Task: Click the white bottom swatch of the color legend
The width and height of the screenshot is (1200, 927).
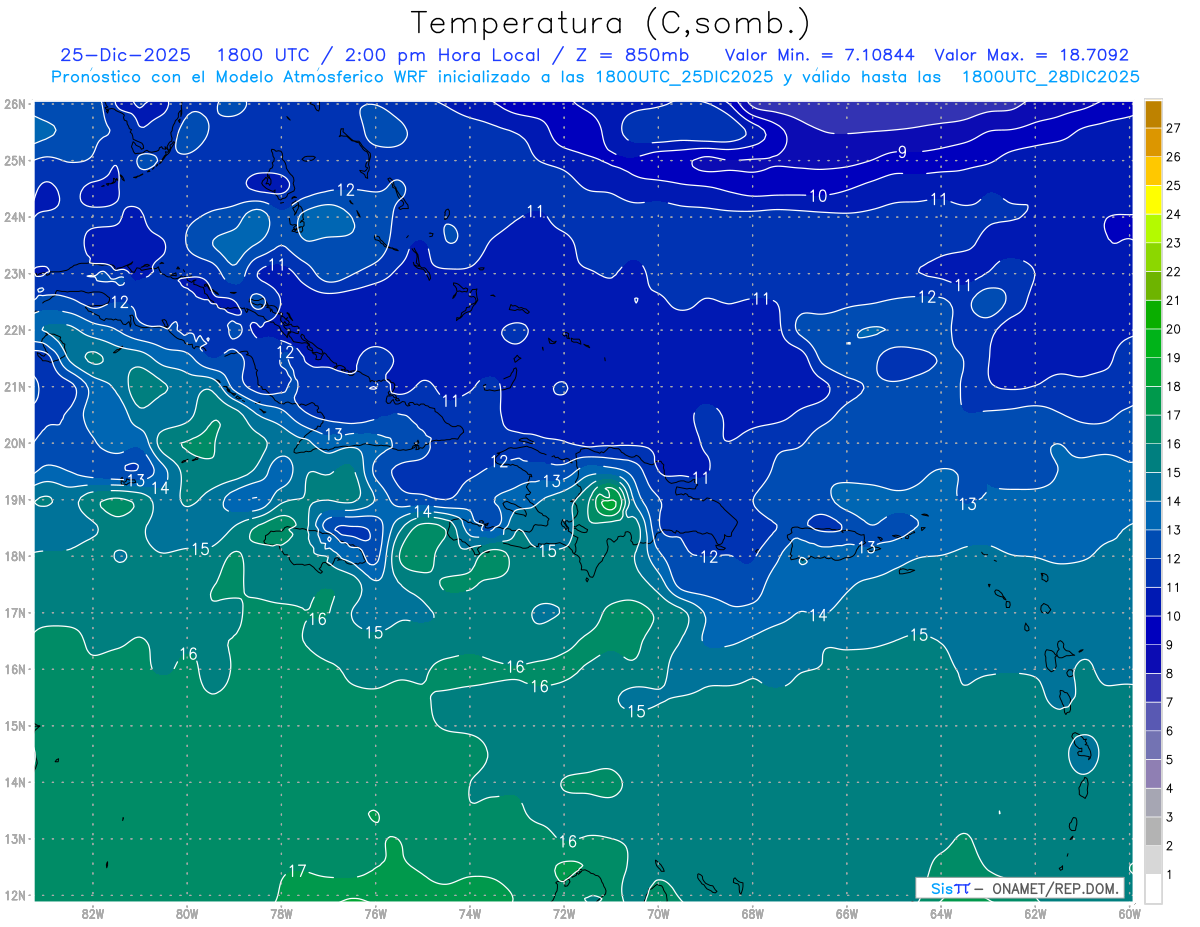Action: pyautogui.click(x=1153, y=888)
